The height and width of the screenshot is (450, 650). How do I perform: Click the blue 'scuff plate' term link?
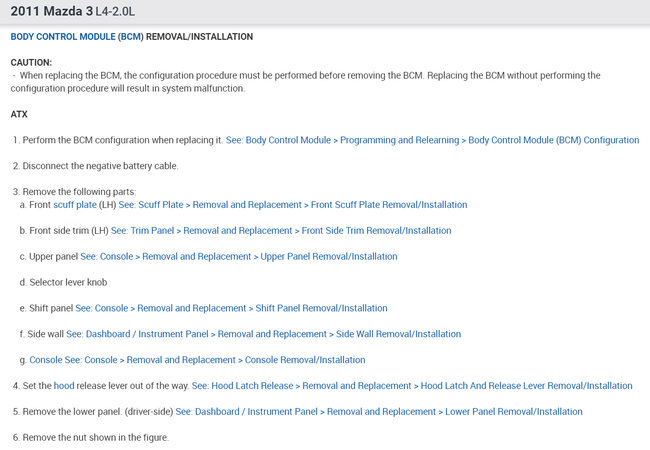tap(75, 204)
